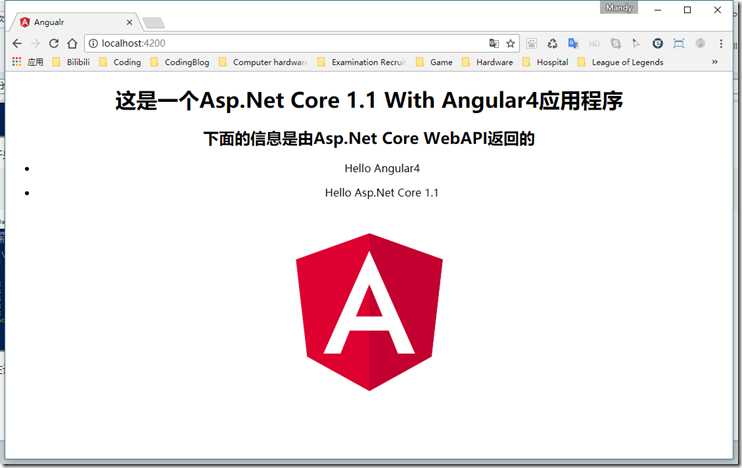Close the Angualr tab
742x468 pixels.
(x=130, y=22)
